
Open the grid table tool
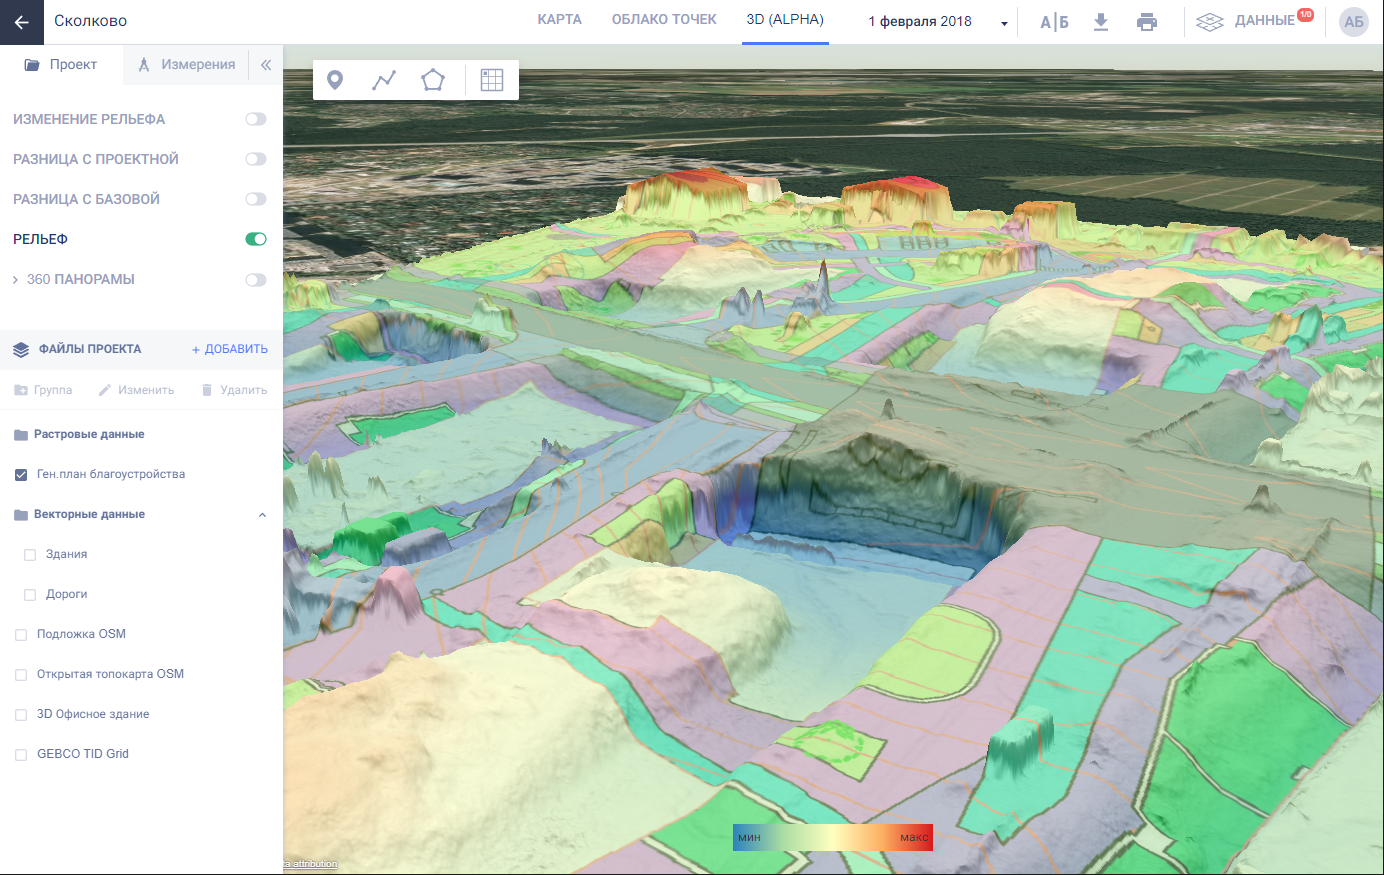(492, 80)
